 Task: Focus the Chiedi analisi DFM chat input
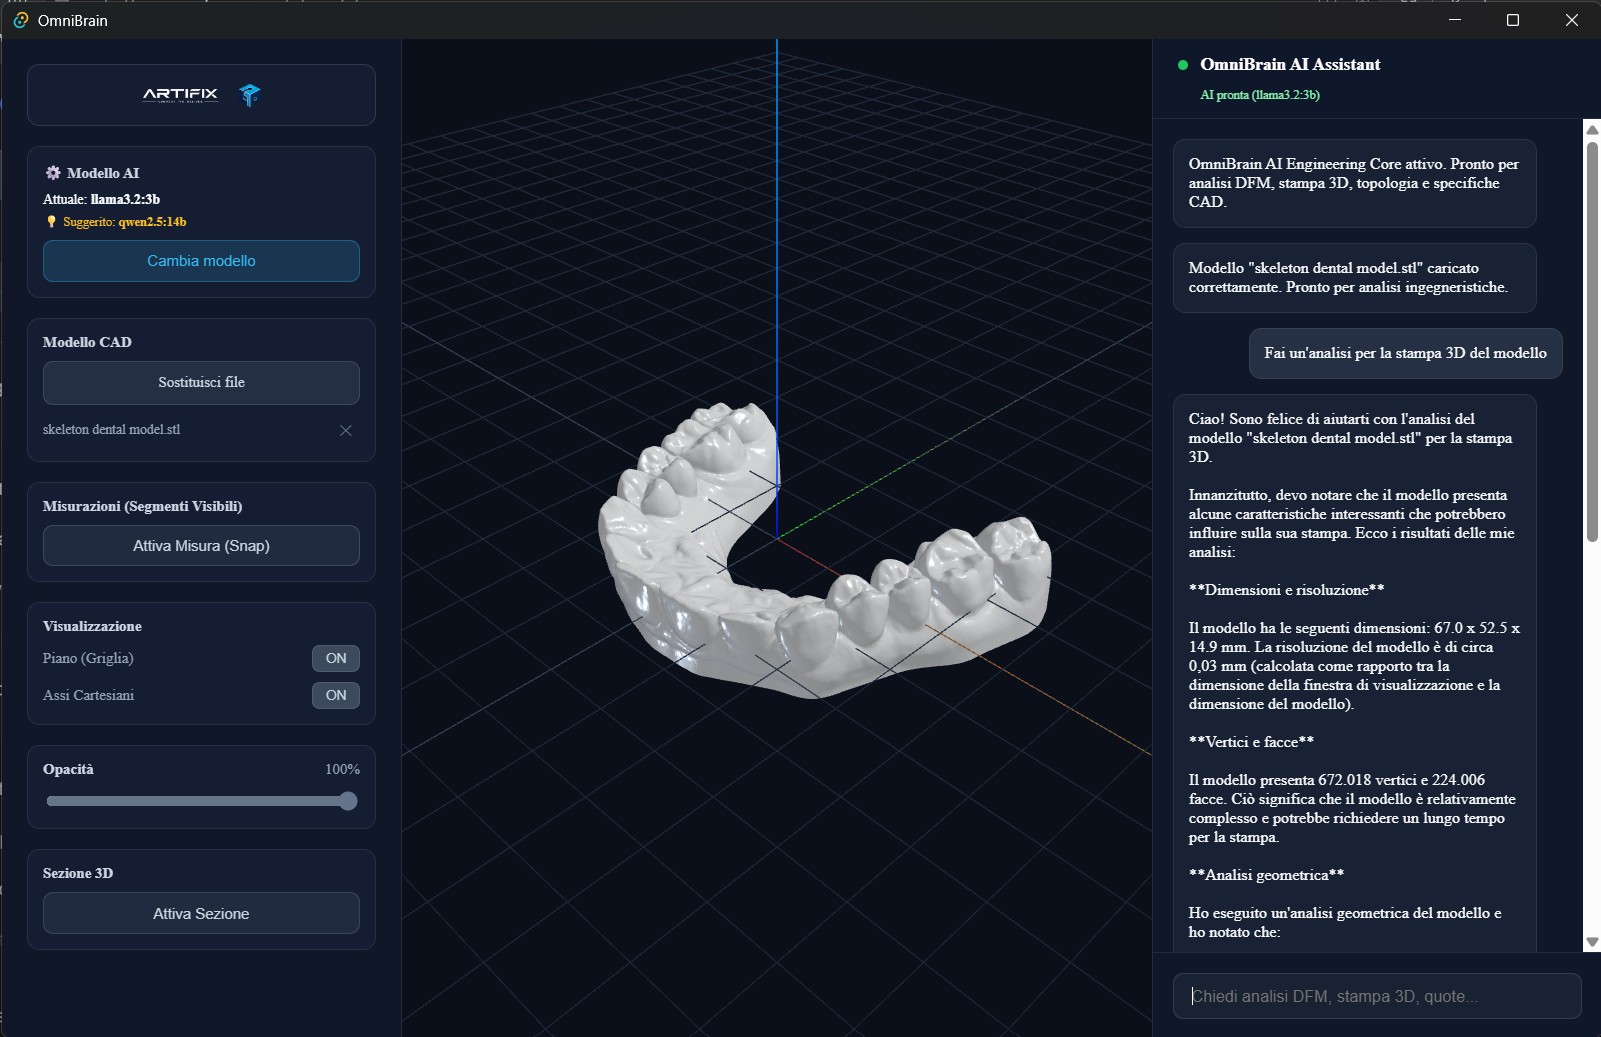pyautogui.click(x=1377, y=996)
